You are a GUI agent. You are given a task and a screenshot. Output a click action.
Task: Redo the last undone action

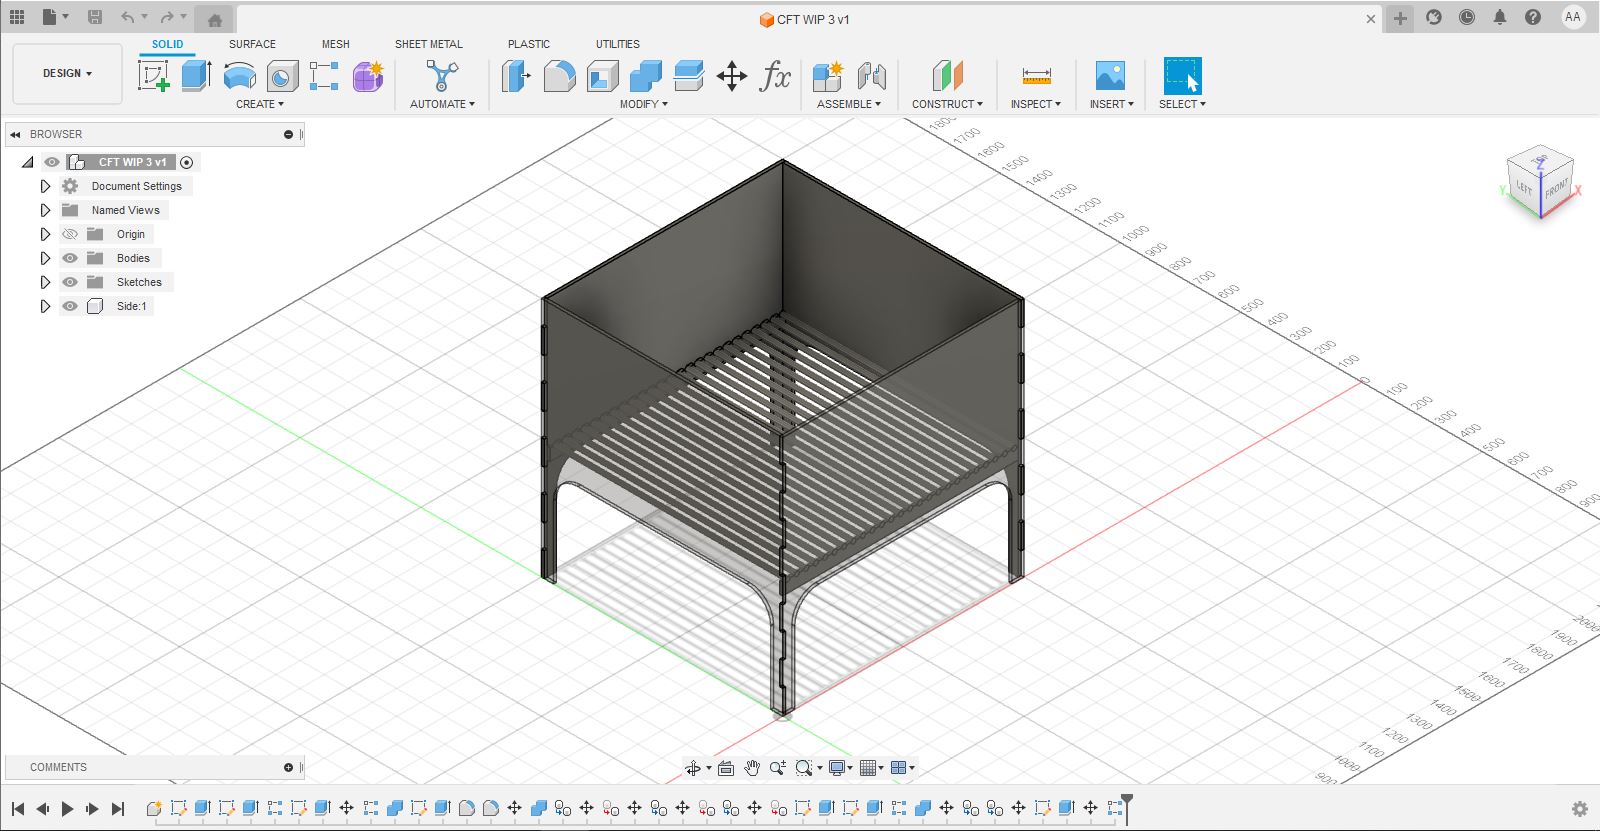coord(167,17)
